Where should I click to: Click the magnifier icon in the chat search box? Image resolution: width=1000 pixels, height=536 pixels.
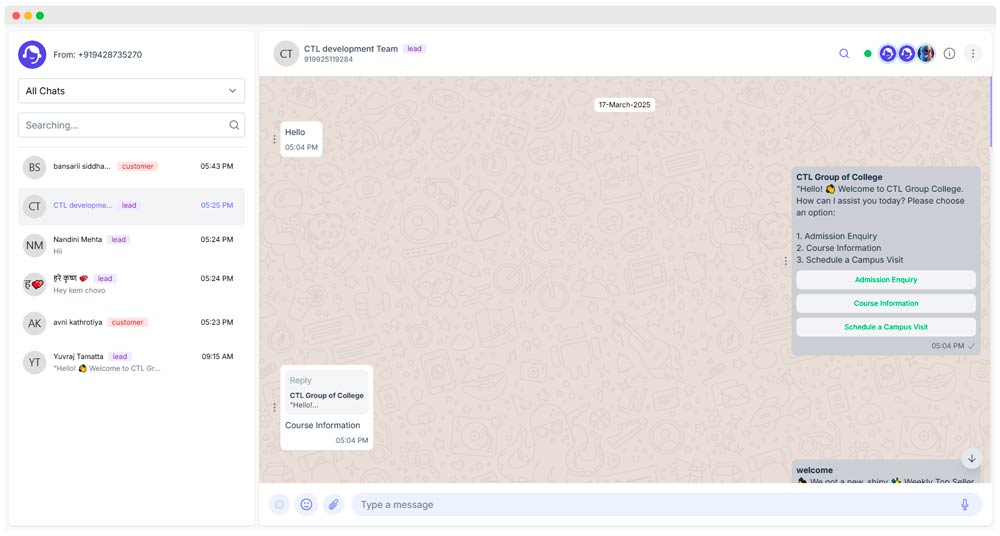pyautogui.click(x=234, y=125)
